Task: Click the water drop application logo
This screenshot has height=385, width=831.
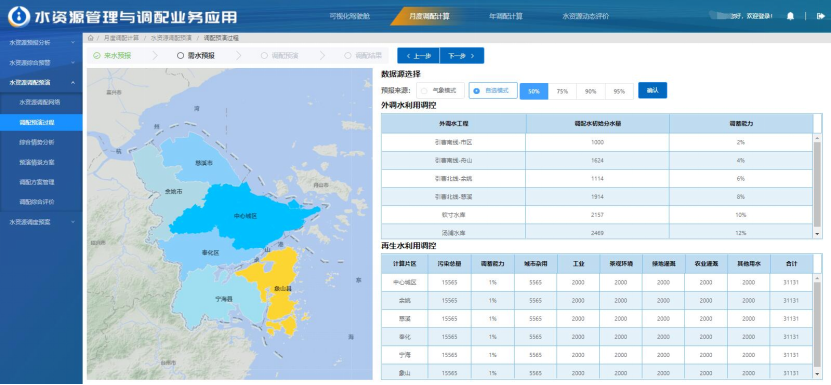Action: pos(19,17)
